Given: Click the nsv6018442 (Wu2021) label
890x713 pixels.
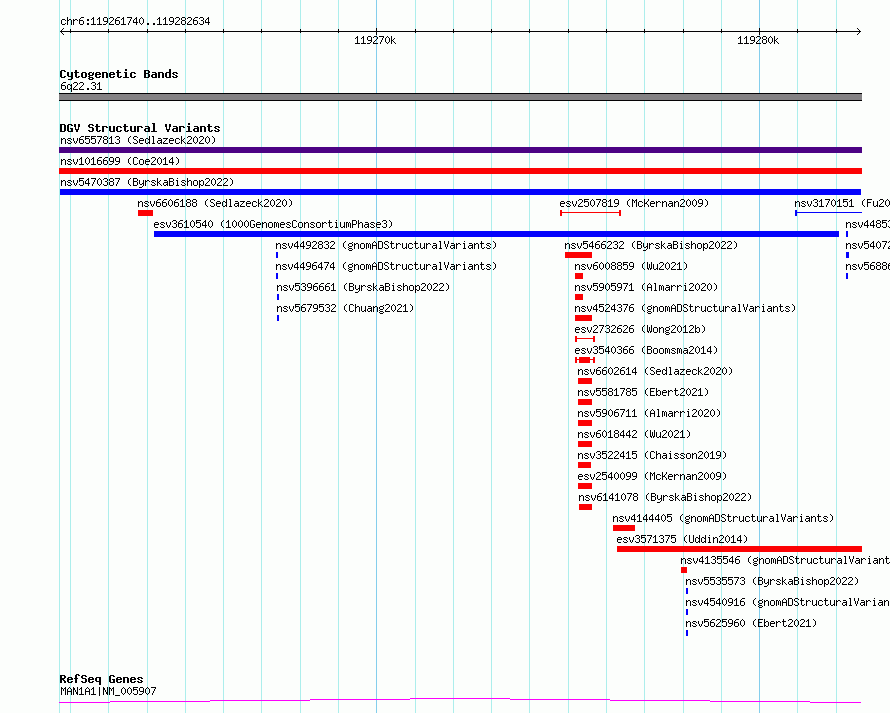Looking at the screenshot, I should pos(634,434).
